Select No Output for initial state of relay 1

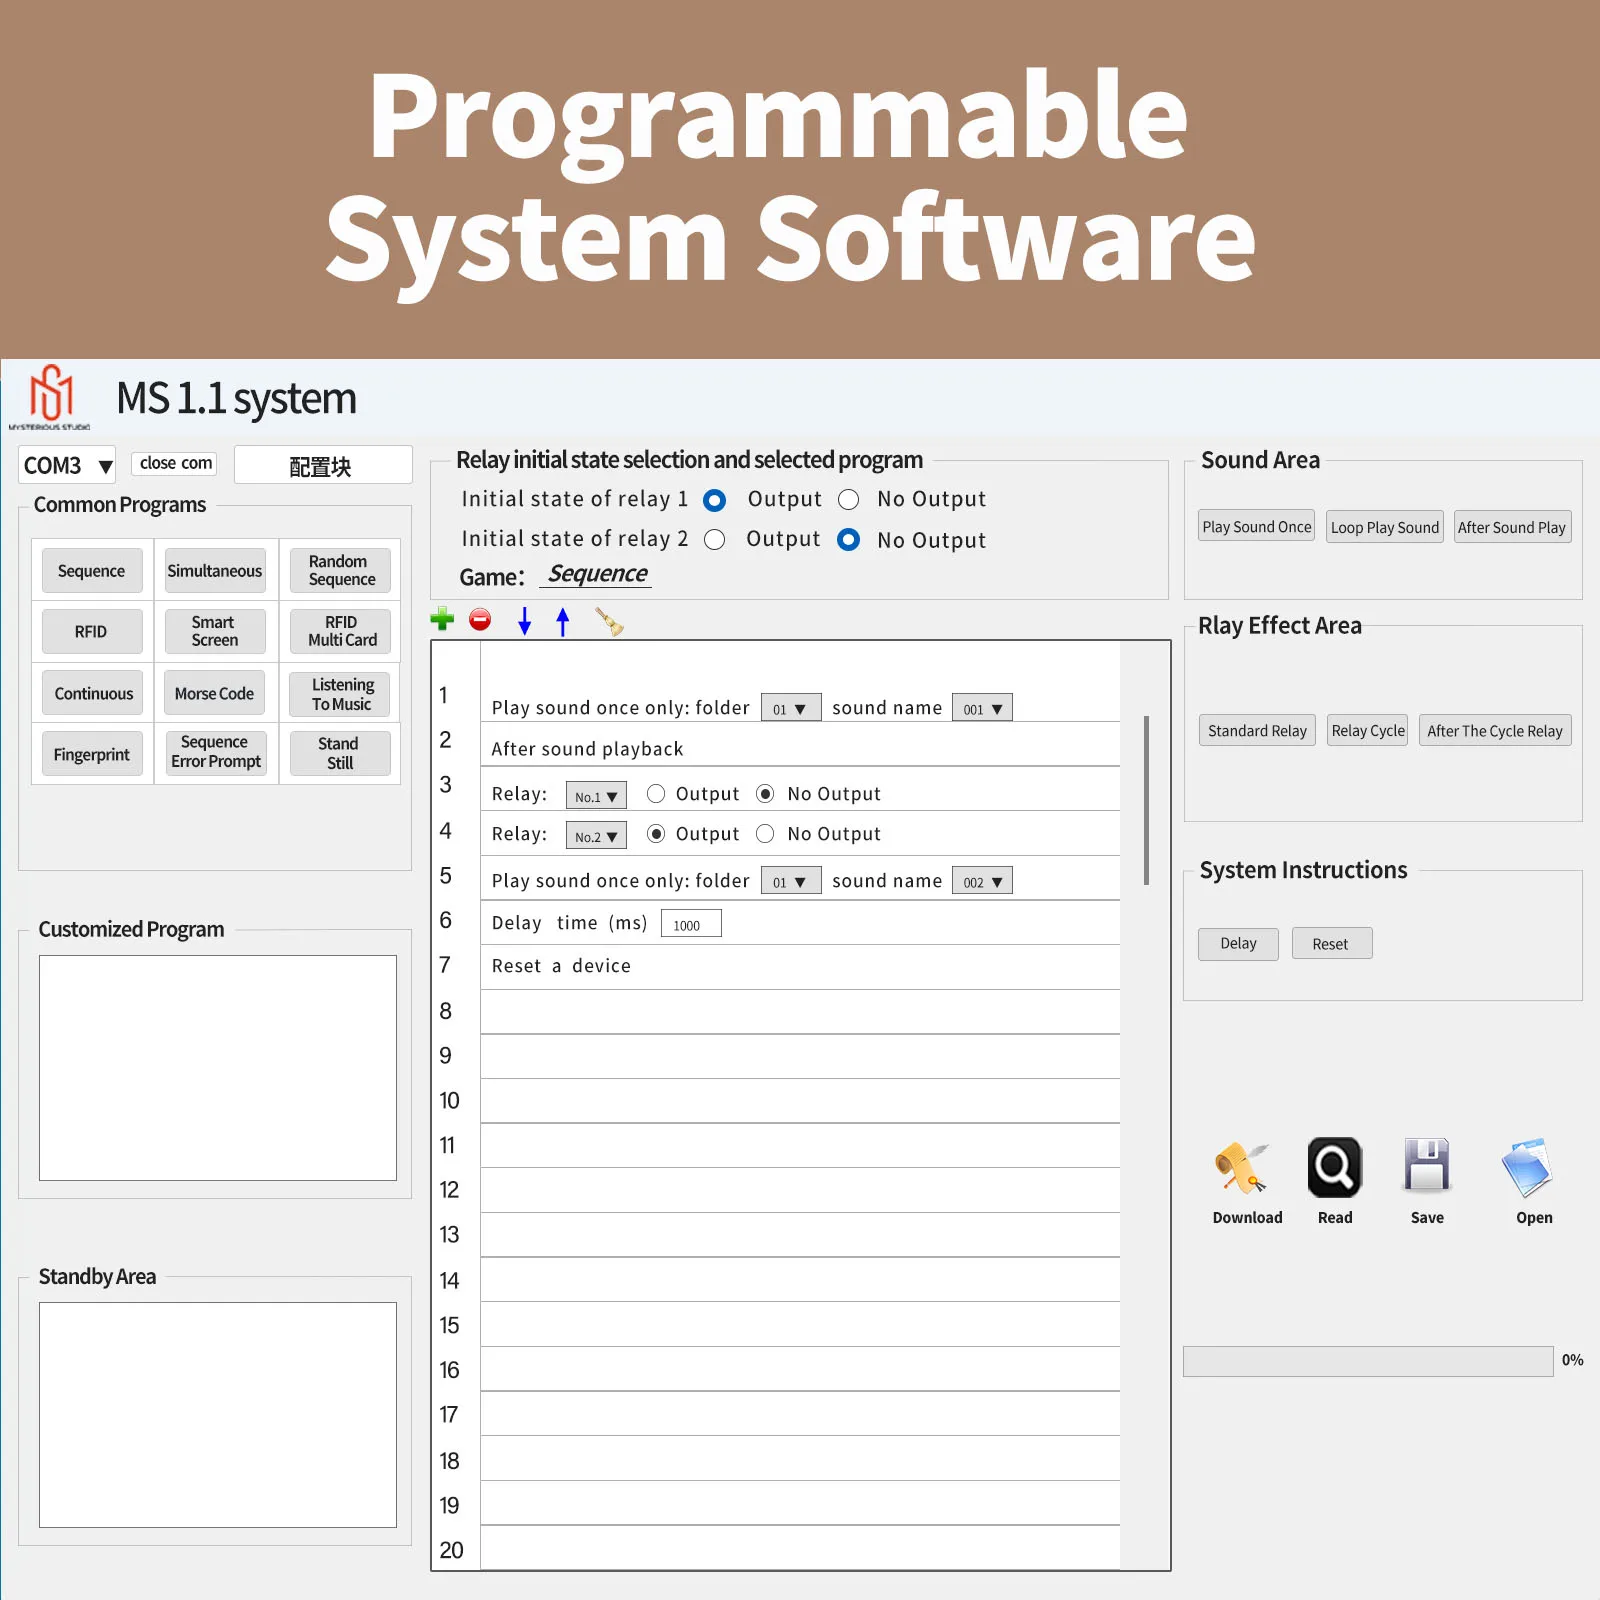point(849,499)
